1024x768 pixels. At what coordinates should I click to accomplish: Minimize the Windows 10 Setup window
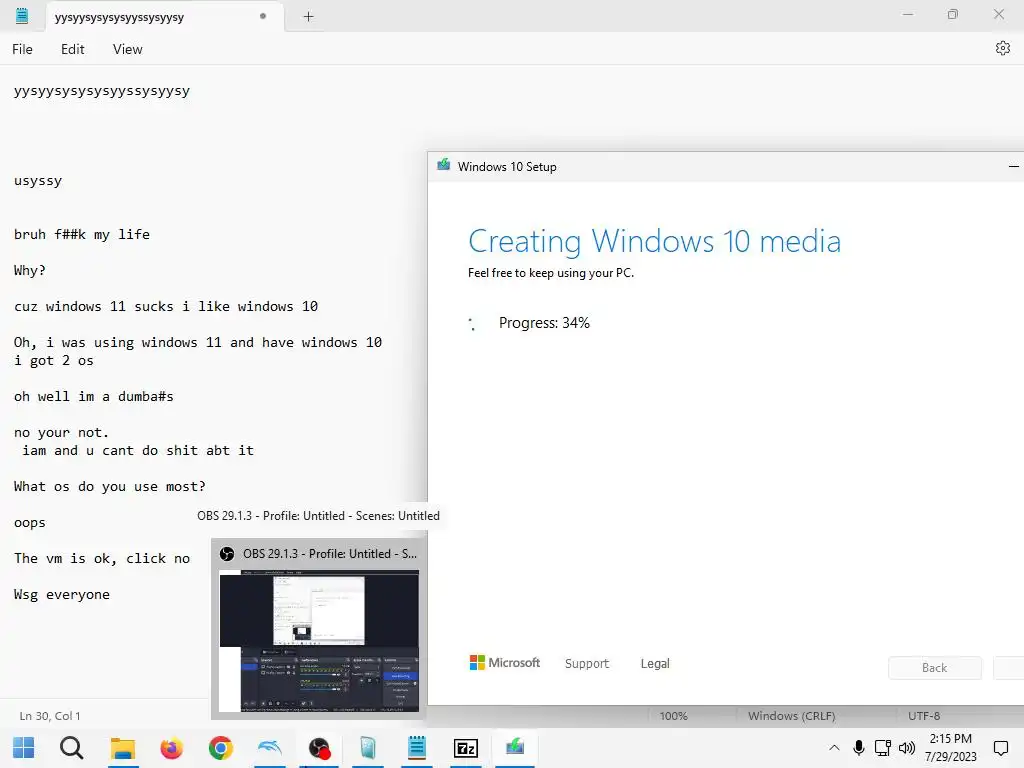tap(1013, 167)
